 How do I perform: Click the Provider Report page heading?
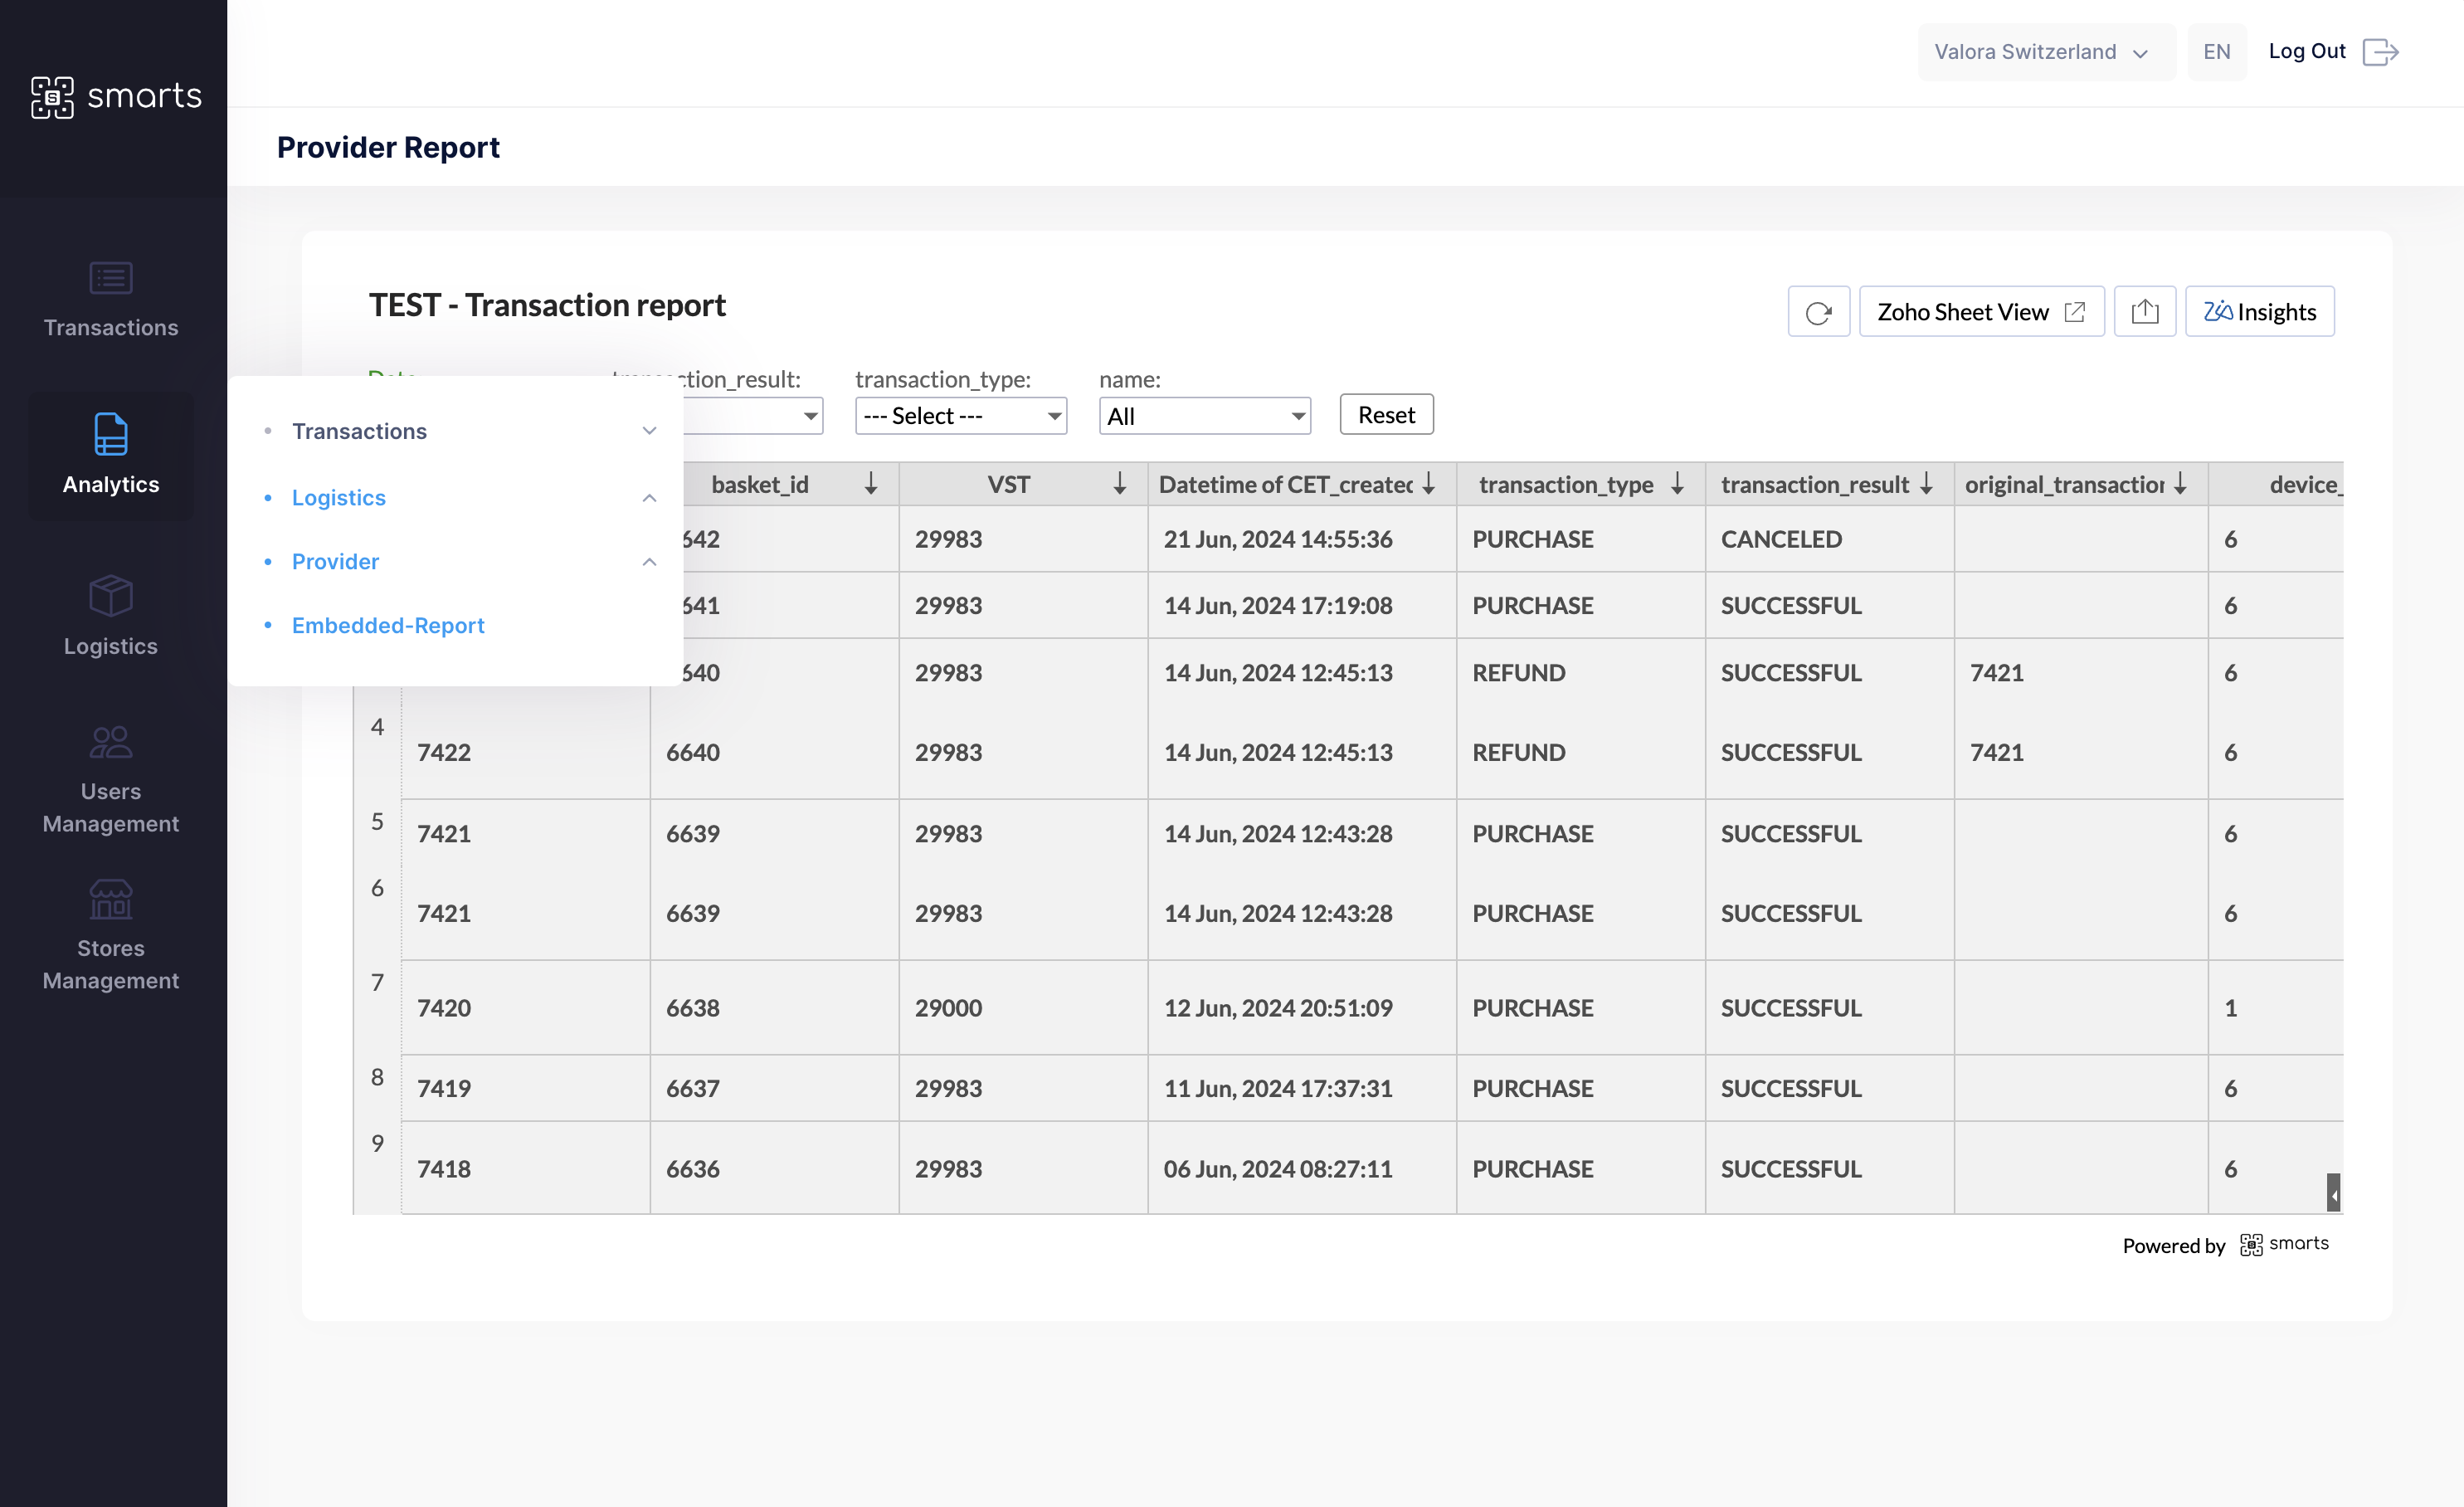[x=388, y=147]
